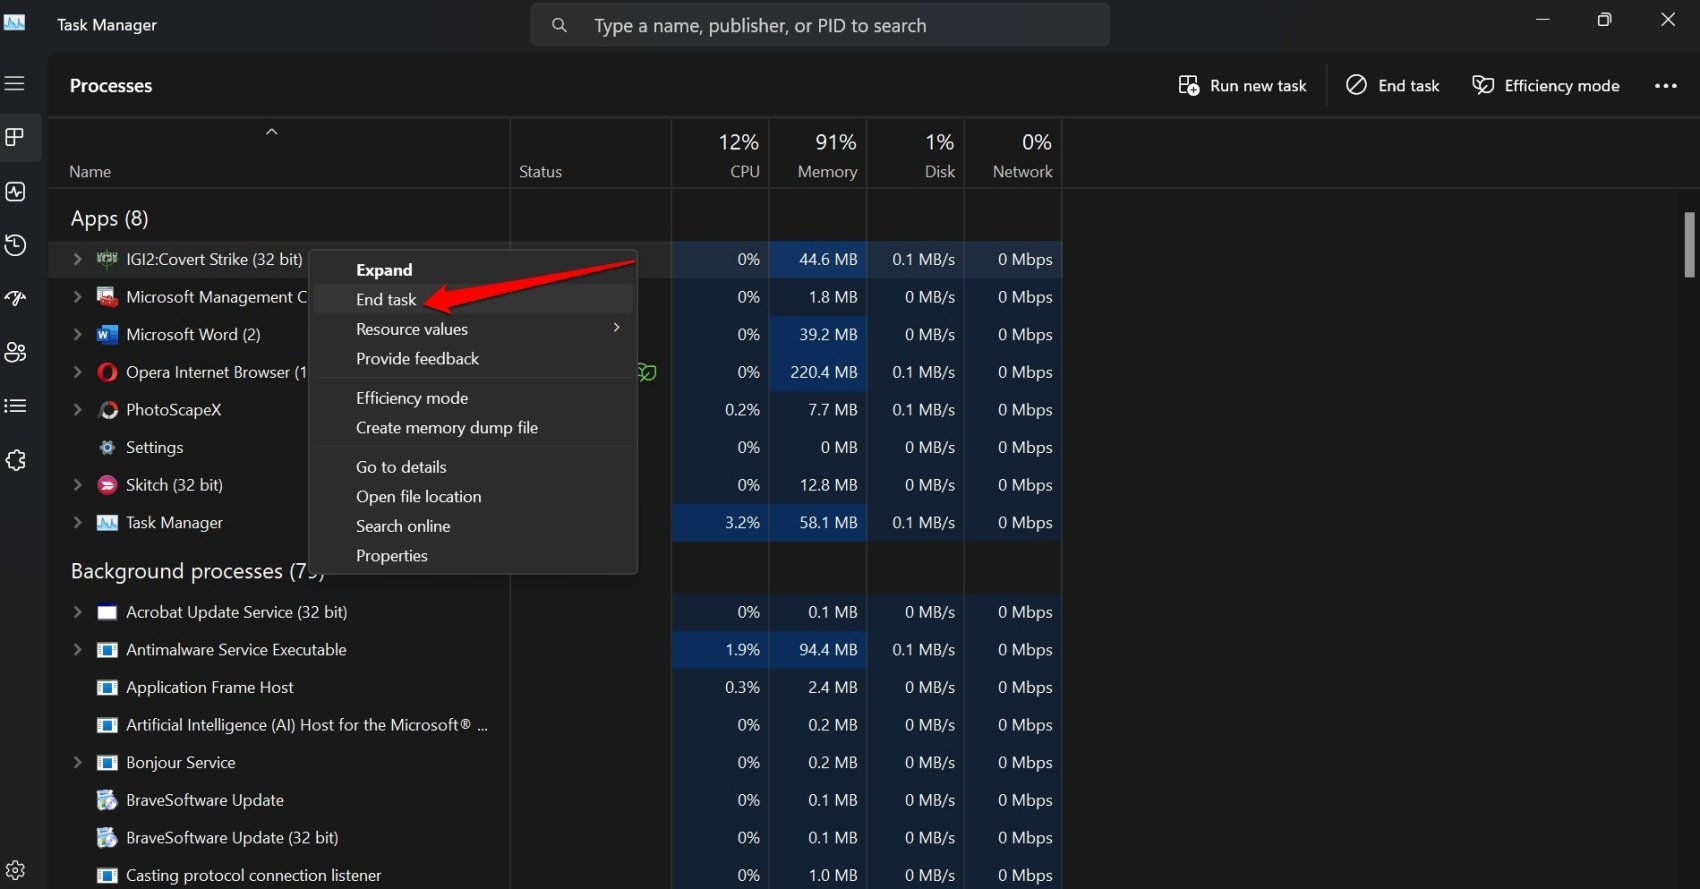Choose End task in the context menu

pos(387,299)
